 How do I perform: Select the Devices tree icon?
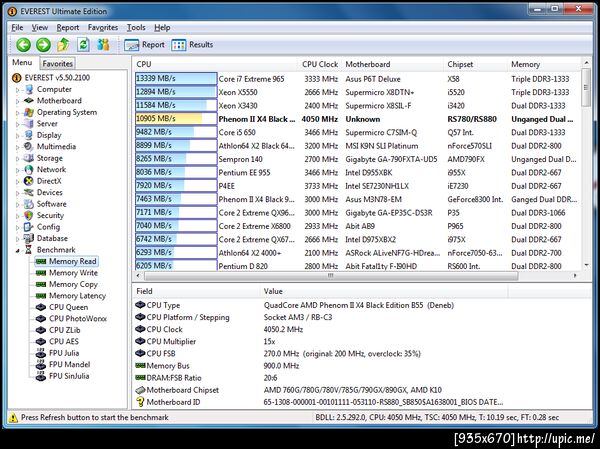(x=29, y=193)
